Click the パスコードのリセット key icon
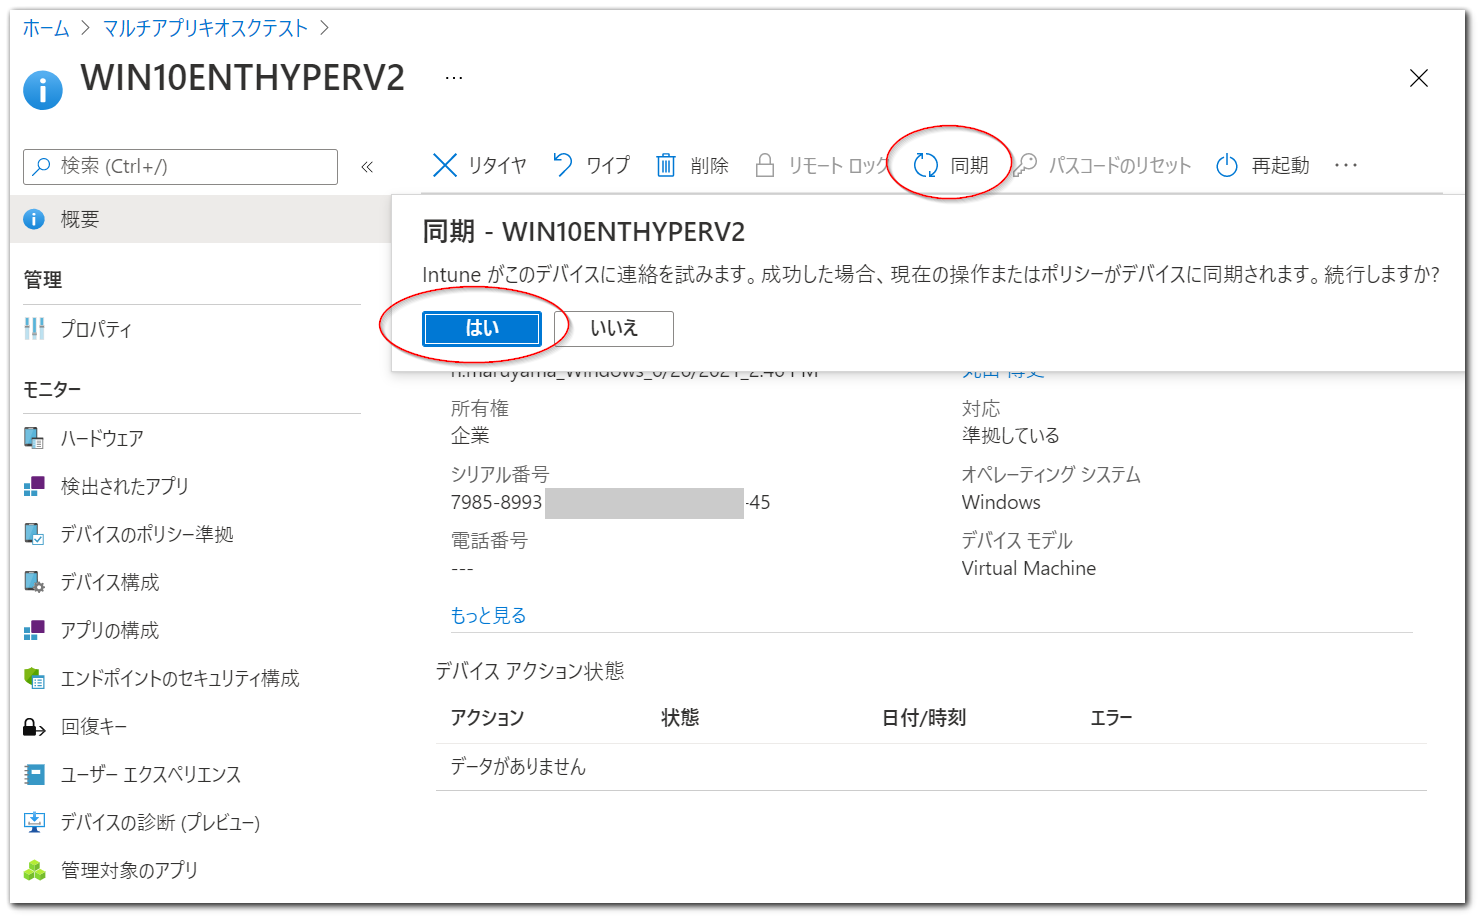The image size is (1483, 921). (1025, 165)
